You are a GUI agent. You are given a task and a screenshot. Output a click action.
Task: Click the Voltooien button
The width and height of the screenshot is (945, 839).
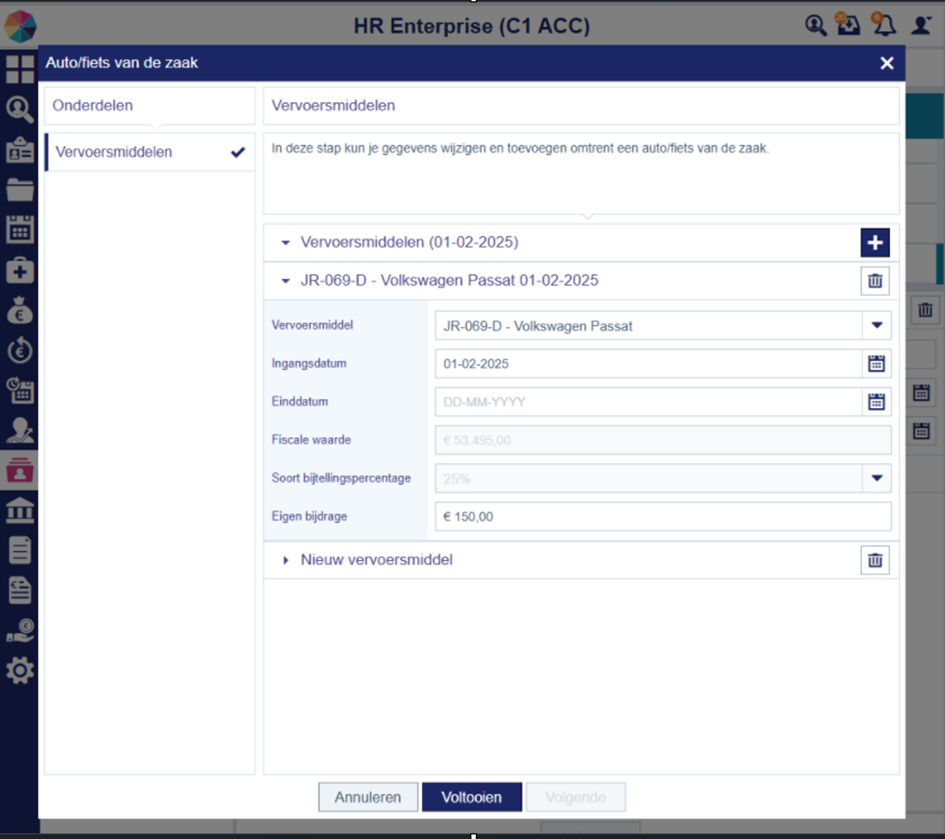pos(472,797)
